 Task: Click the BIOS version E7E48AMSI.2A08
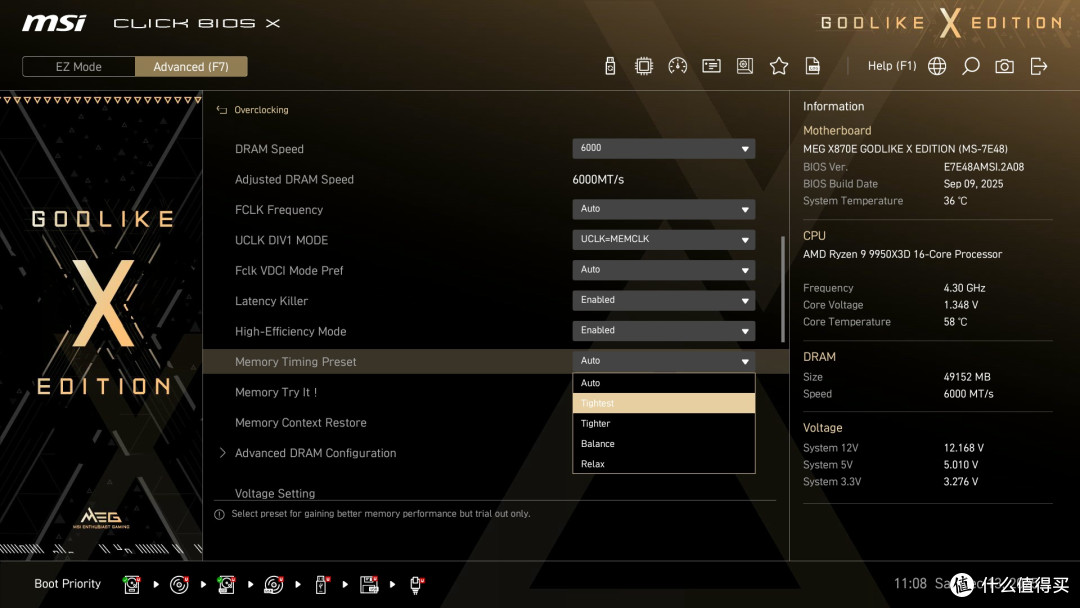point(984,167)
